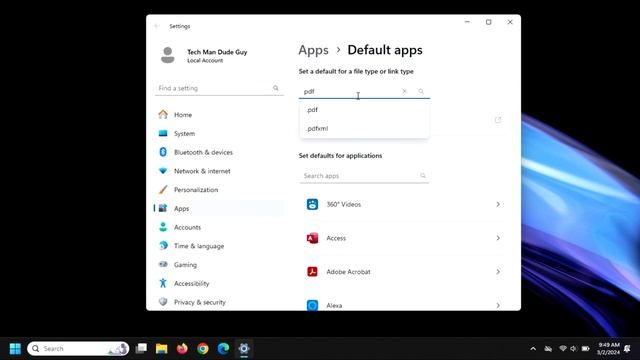This screenshot has width=640, height=360.
Task: Go to Gaming settings
Action: coord(219,265)
